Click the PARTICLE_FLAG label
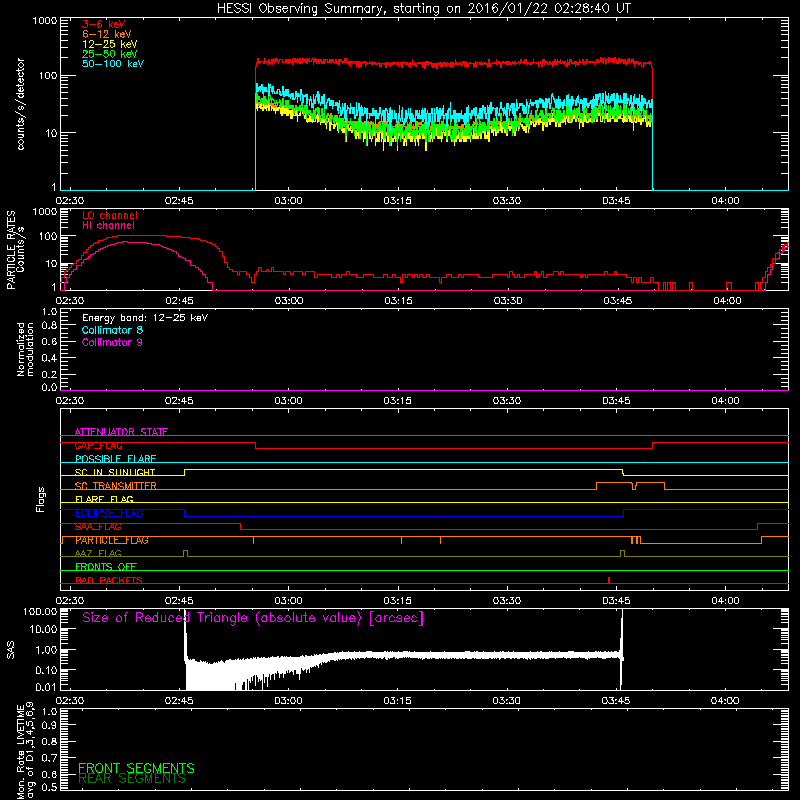 pos(112,540)
